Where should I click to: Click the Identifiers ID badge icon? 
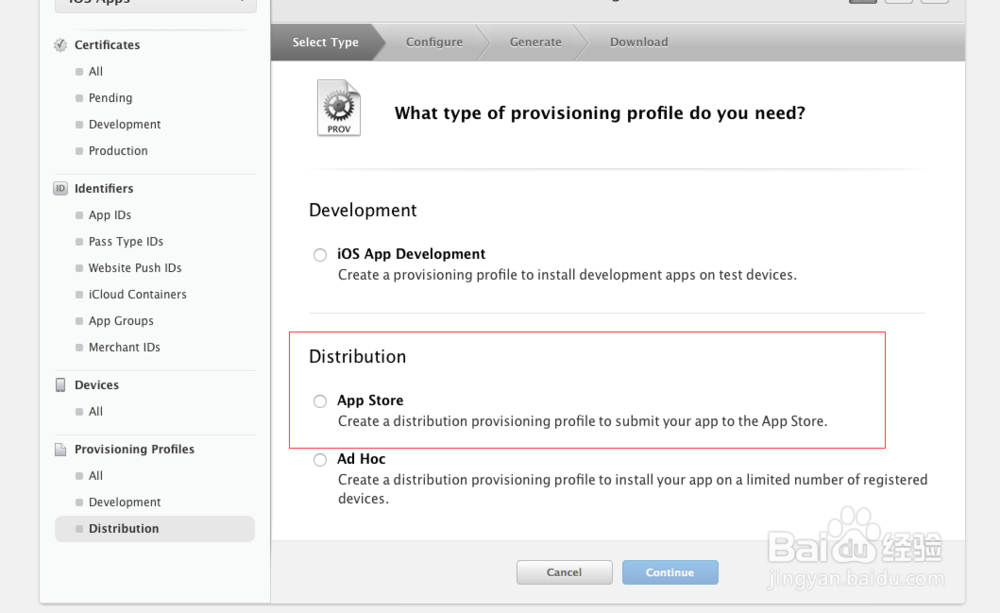coord(61,188)
